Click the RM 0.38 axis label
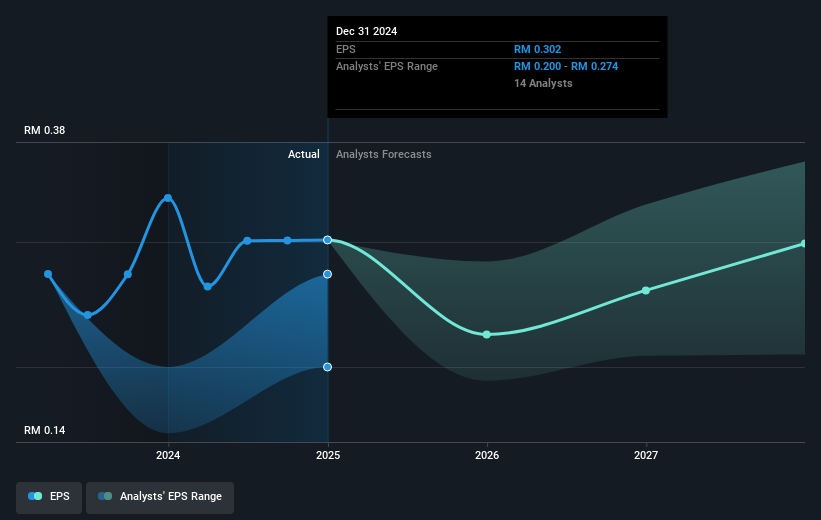Viewport: 821px width, 520px height. tap(45, 130)
